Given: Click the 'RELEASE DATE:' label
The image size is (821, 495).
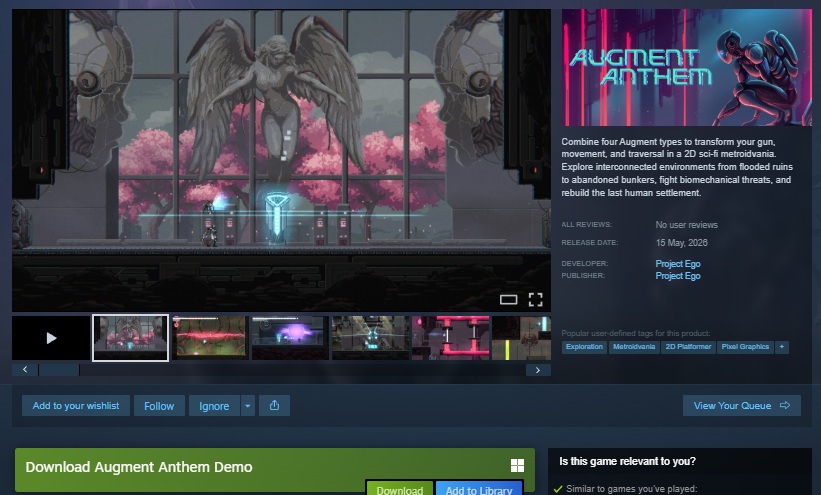Looking at the screenshot, I should (x=590, y=243).
